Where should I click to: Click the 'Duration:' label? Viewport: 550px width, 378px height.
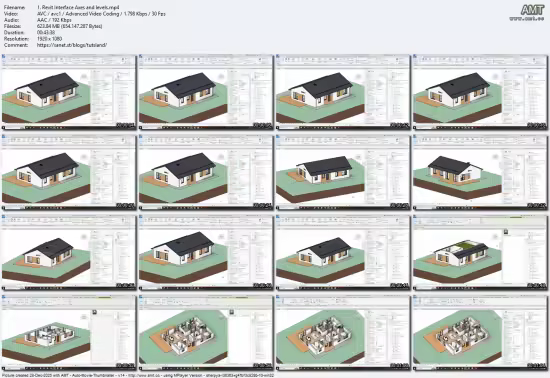click(14, 33)
